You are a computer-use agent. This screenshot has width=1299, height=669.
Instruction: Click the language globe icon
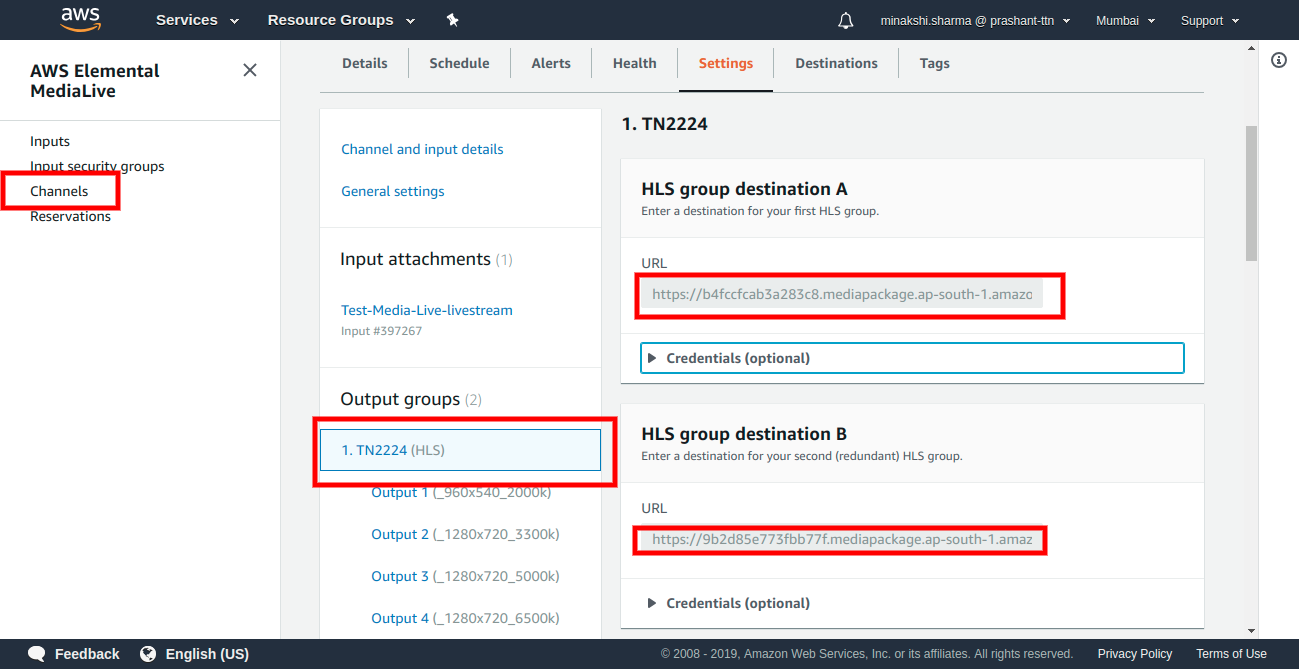coord(148,654)
